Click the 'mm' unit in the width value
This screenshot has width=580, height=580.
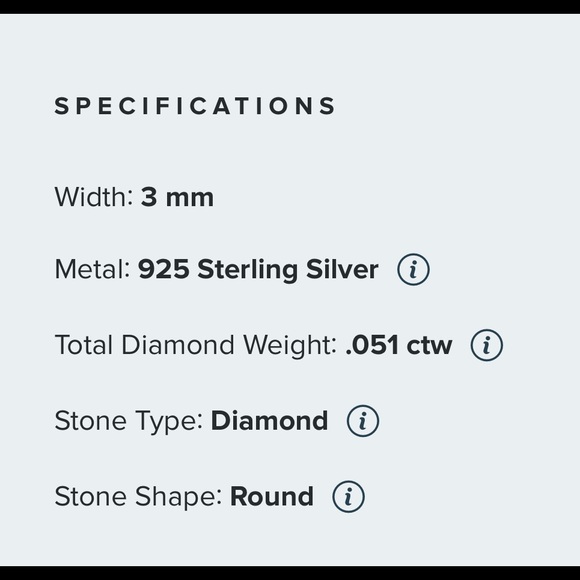pos(190,200)
